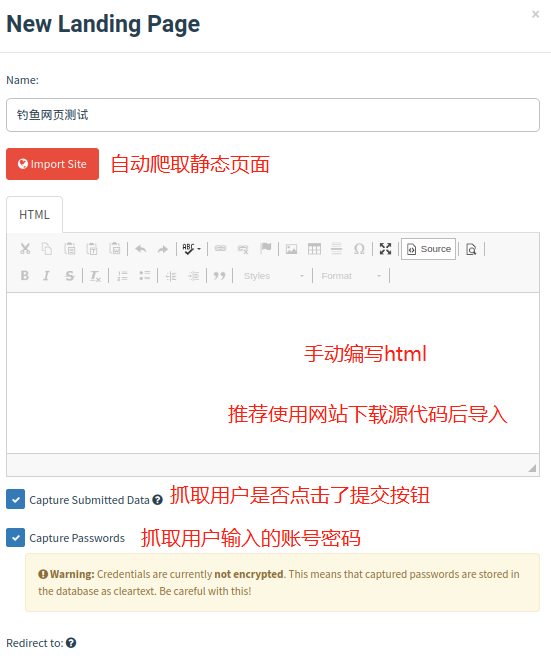The height and width of the screenshot is (658, 551).
Task: Click inside the HTML editor content area
Action: [273, 373]
